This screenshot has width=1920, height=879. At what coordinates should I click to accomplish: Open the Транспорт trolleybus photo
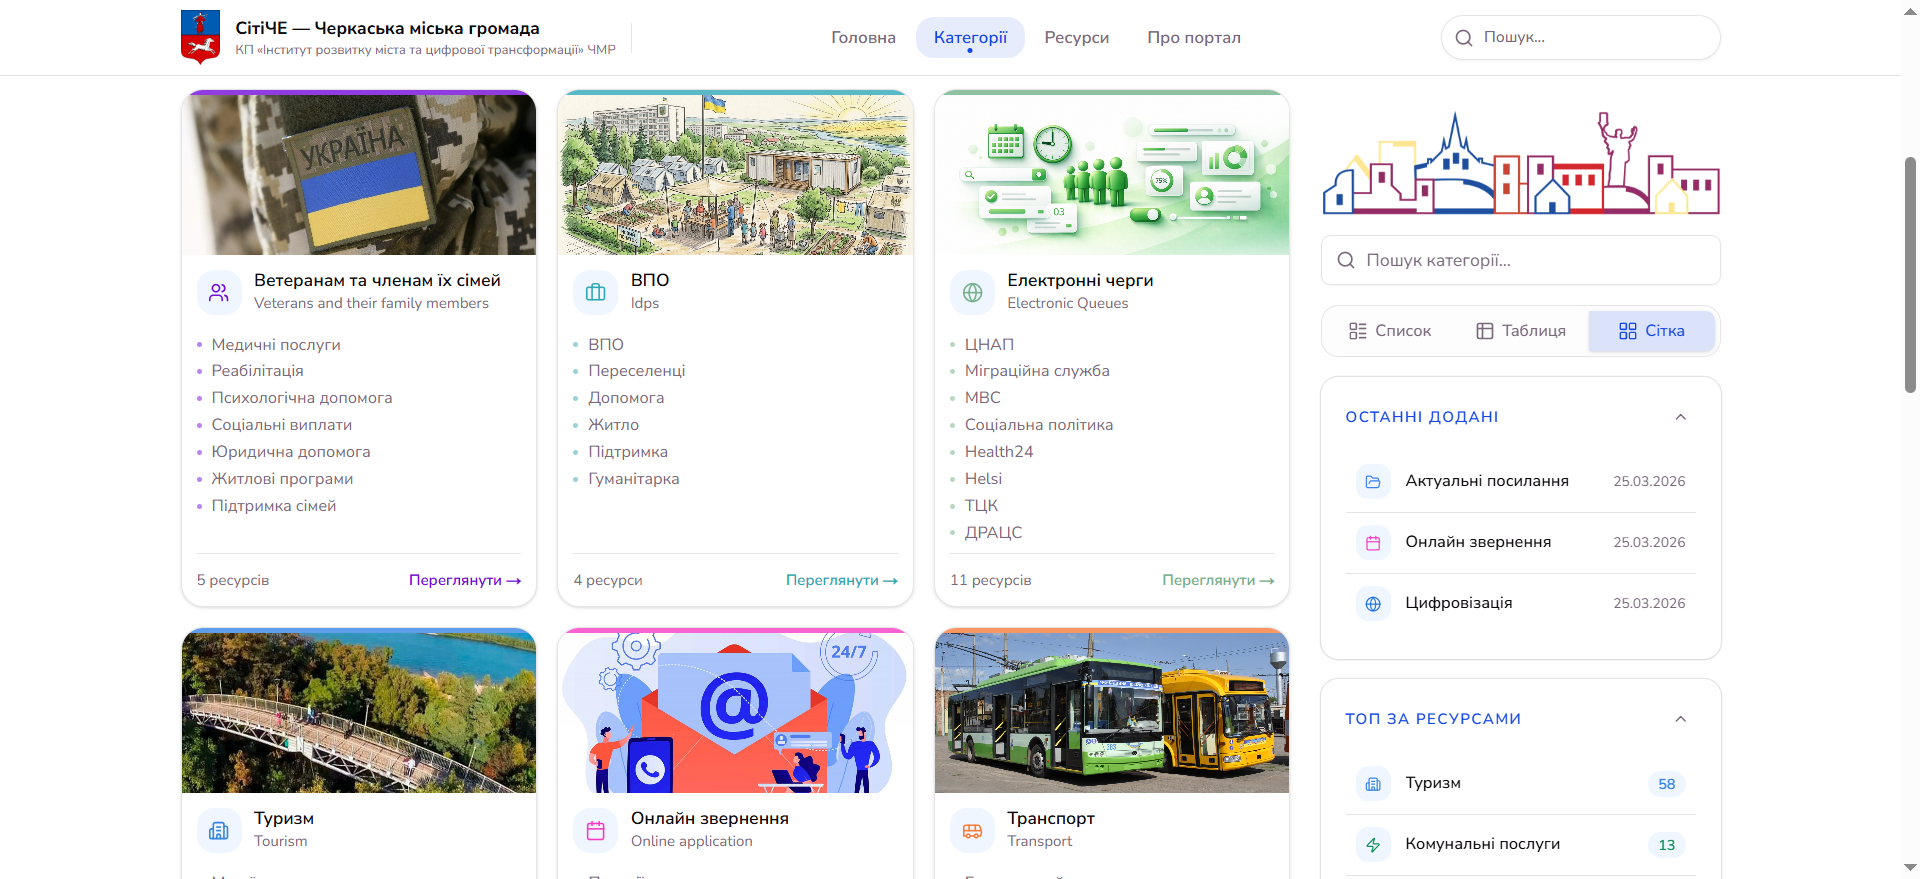click(x=1112, y=712)
